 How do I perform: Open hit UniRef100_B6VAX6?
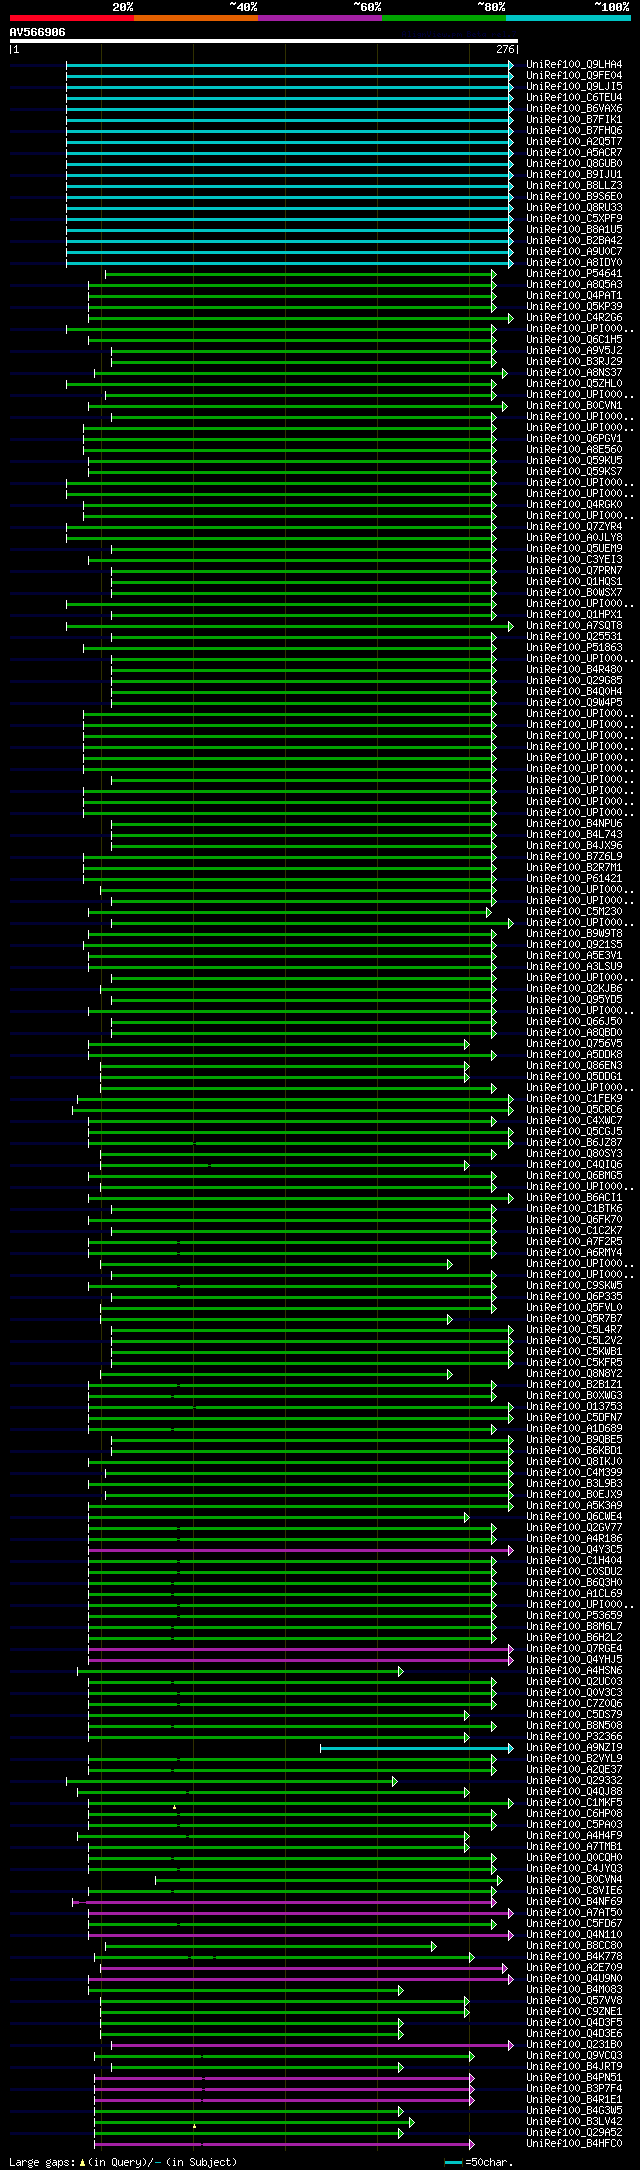(574, 109)
